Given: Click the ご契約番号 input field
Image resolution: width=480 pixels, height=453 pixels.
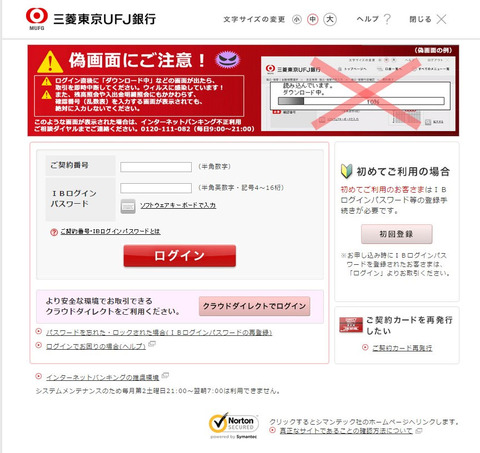Looking at the screenshot, I should (x=156, y=167).
